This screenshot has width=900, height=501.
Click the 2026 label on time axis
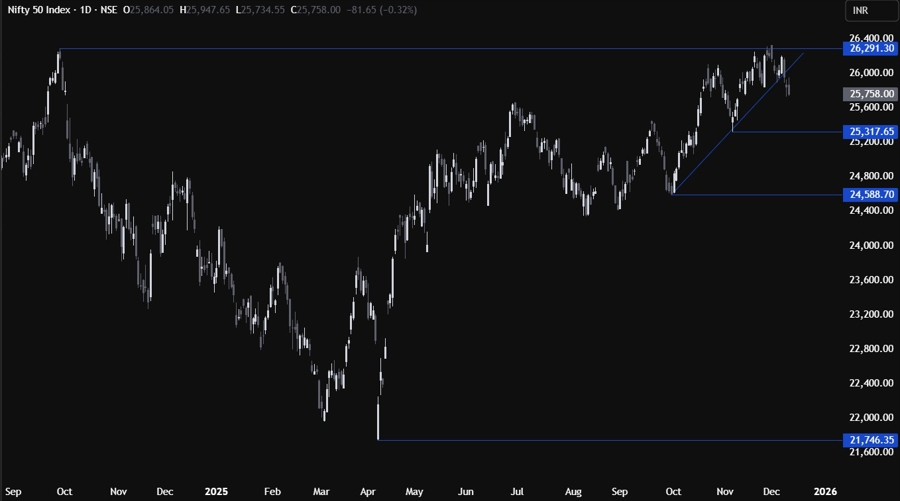[x=825, y=492]
